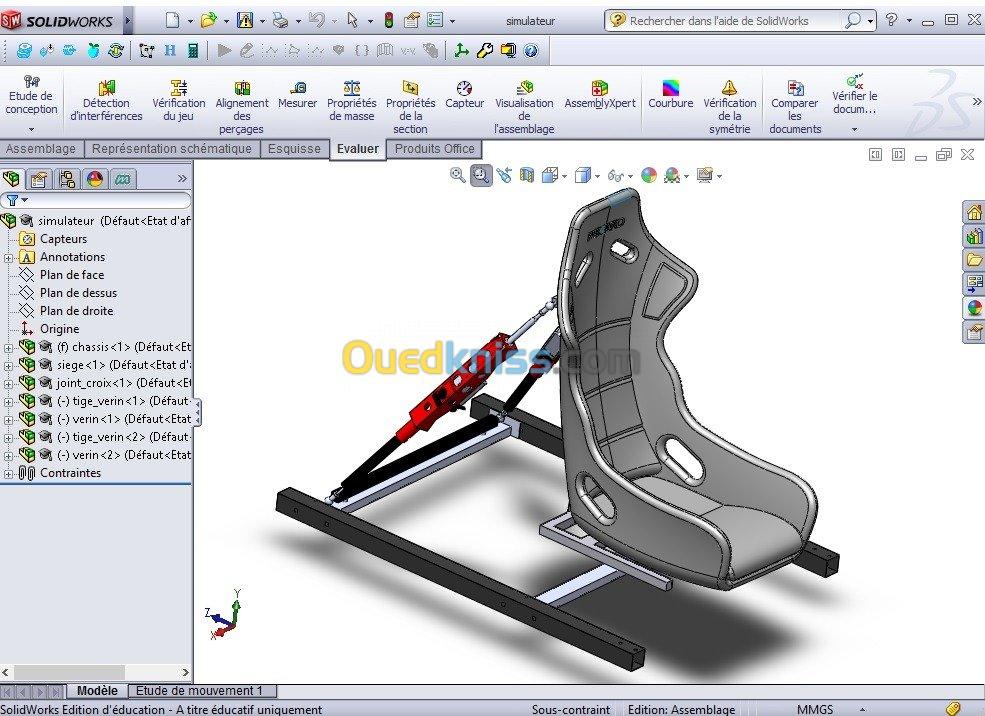Open the Mesurer measure tool
Viewport: 985px width, 716px height.
pyautogui.click(x=297, y=96)
